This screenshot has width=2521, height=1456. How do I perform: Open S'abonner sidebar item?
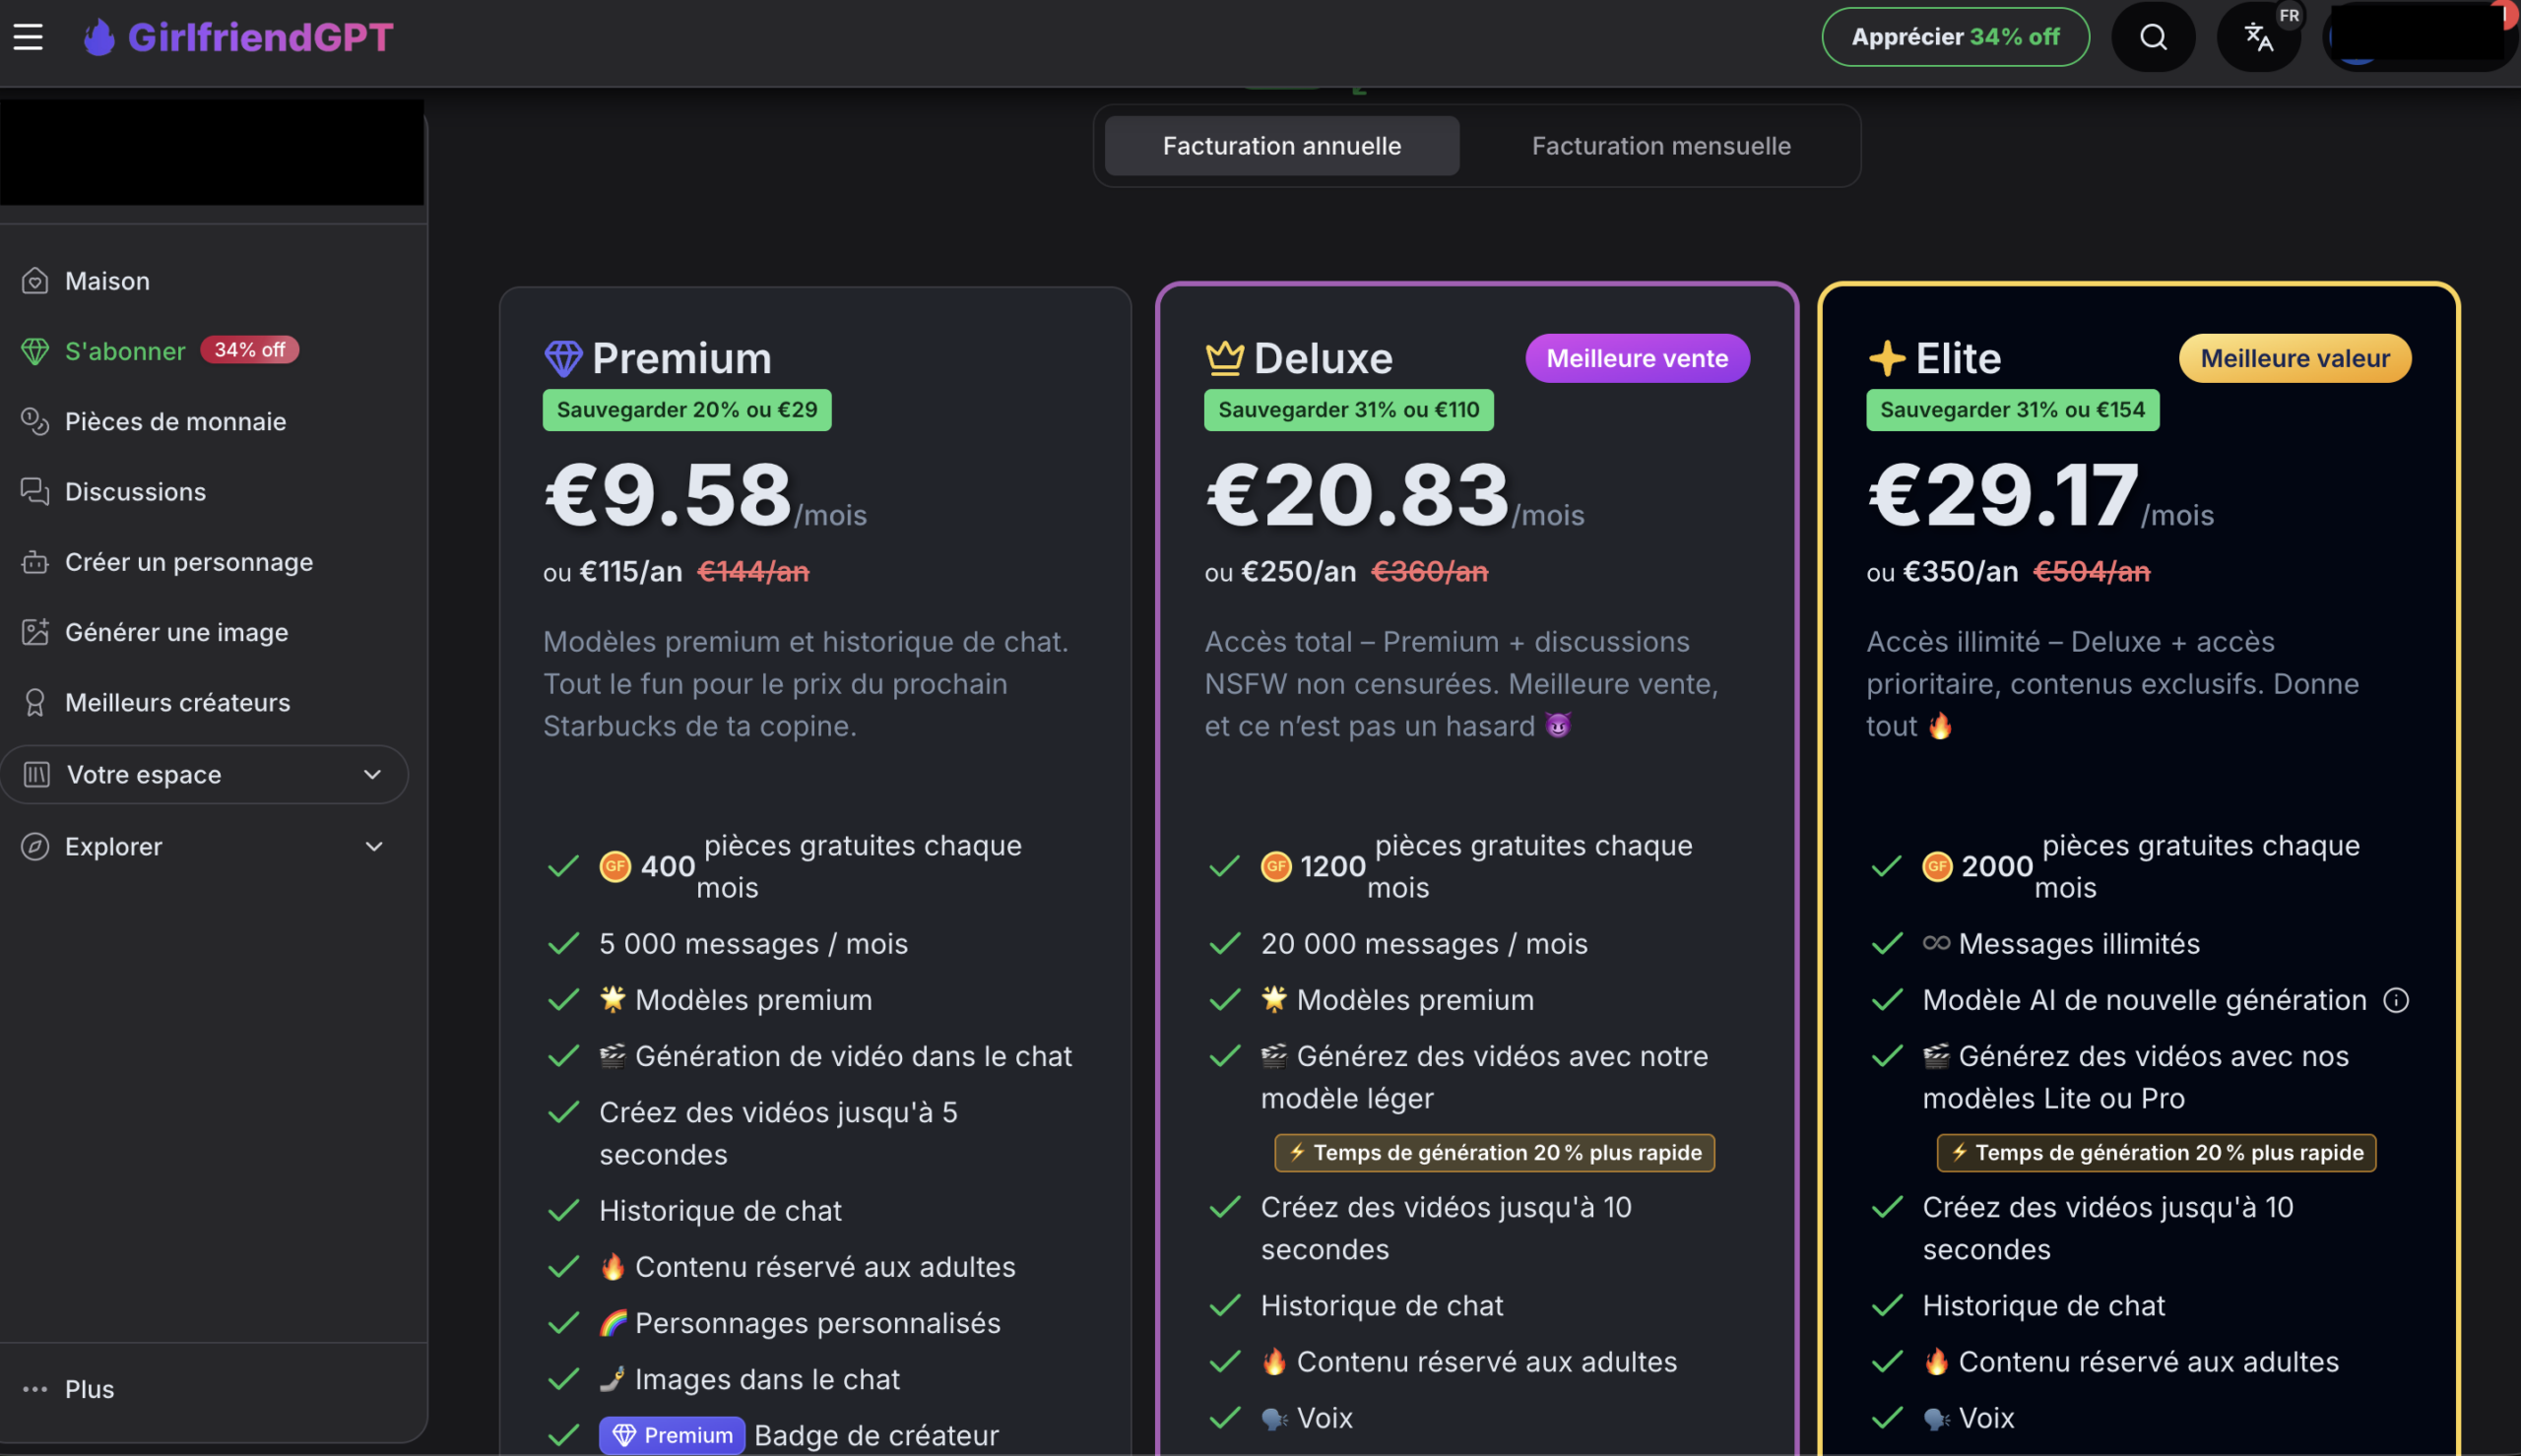click(x=125, y=351)
